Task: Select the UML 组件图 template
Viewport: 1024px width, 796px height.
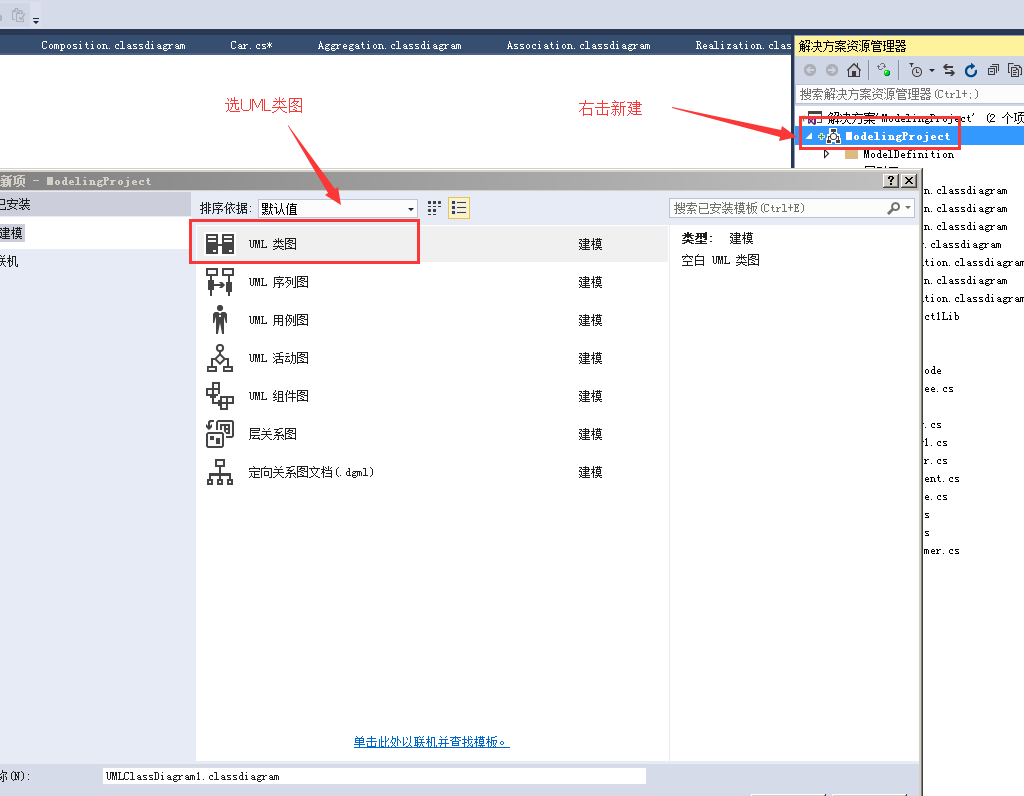Action: (x=432, y=396)
